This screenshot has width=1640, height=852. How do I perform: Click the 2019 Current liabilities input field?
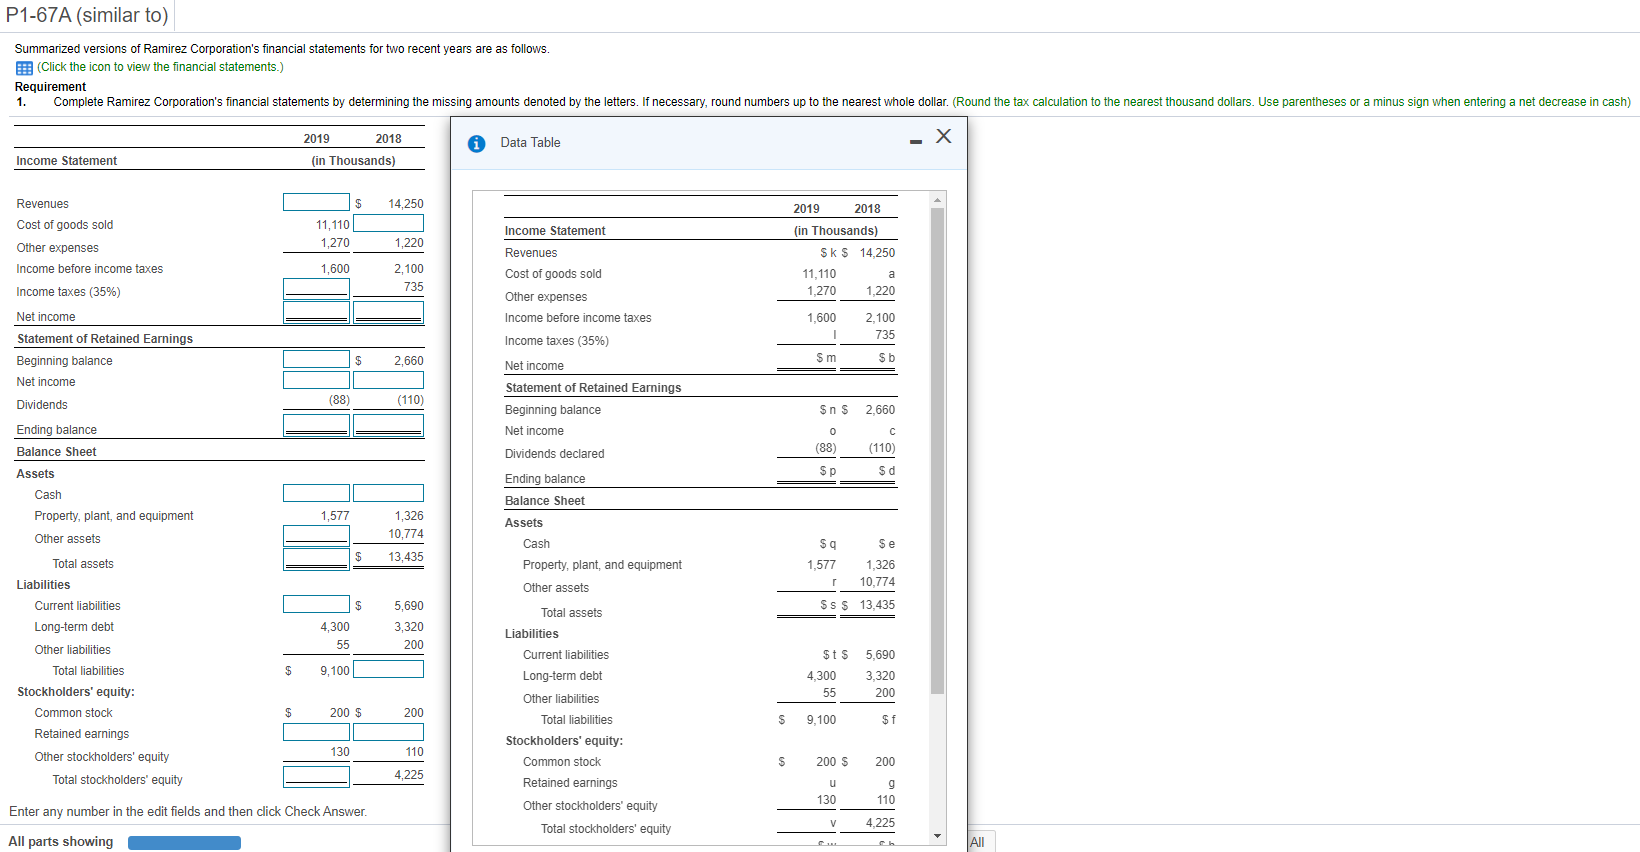pos(316,604)
